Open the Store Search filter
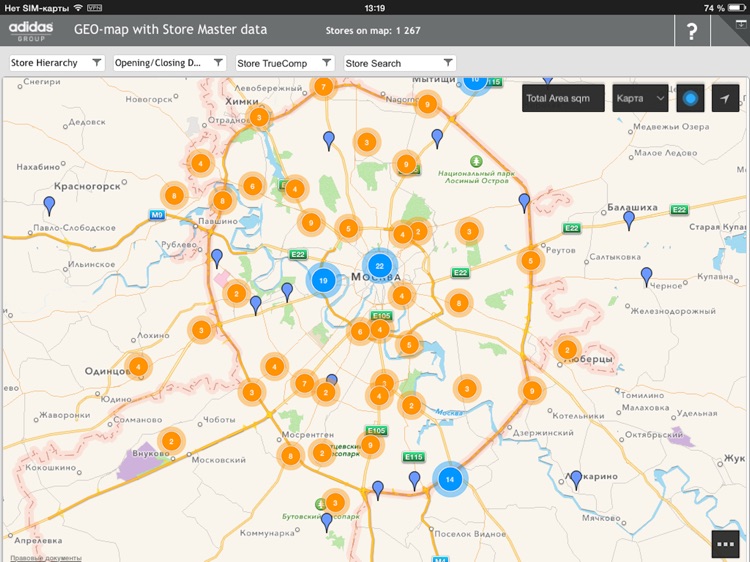The image size is (750, 562). pyautogui.click(x=400, y=63)
